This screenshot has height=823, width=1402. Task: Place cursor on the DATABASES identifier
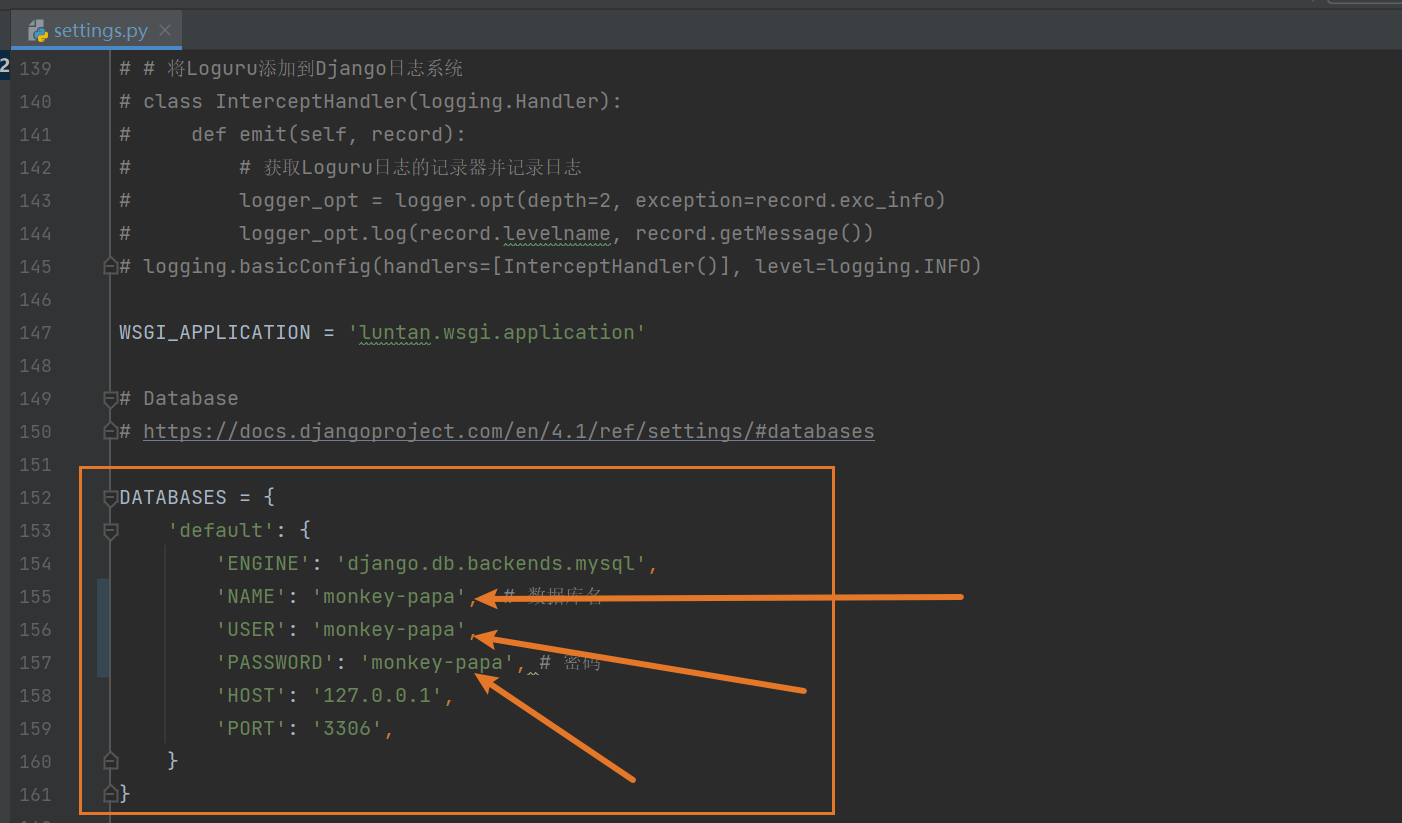coord(173,498)
